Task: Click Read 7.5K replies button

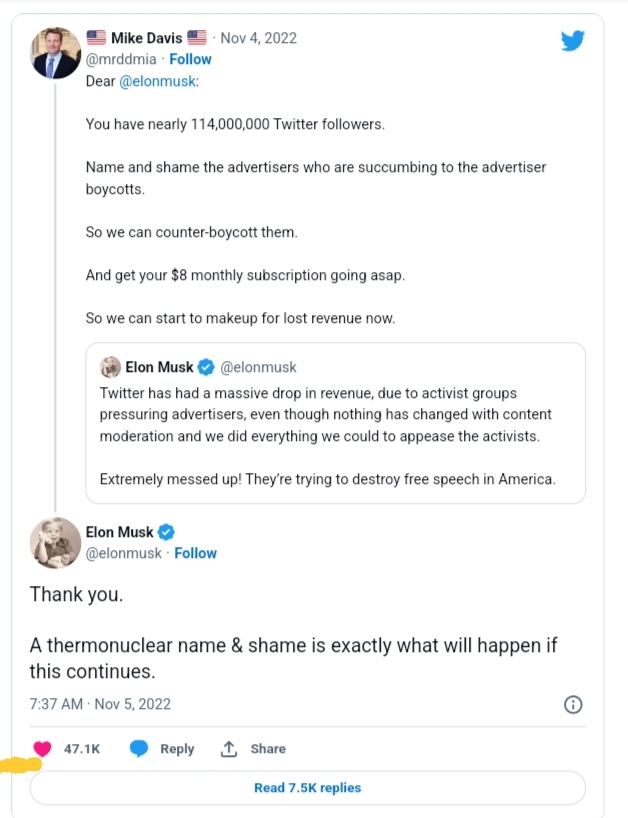Action: 307,788
